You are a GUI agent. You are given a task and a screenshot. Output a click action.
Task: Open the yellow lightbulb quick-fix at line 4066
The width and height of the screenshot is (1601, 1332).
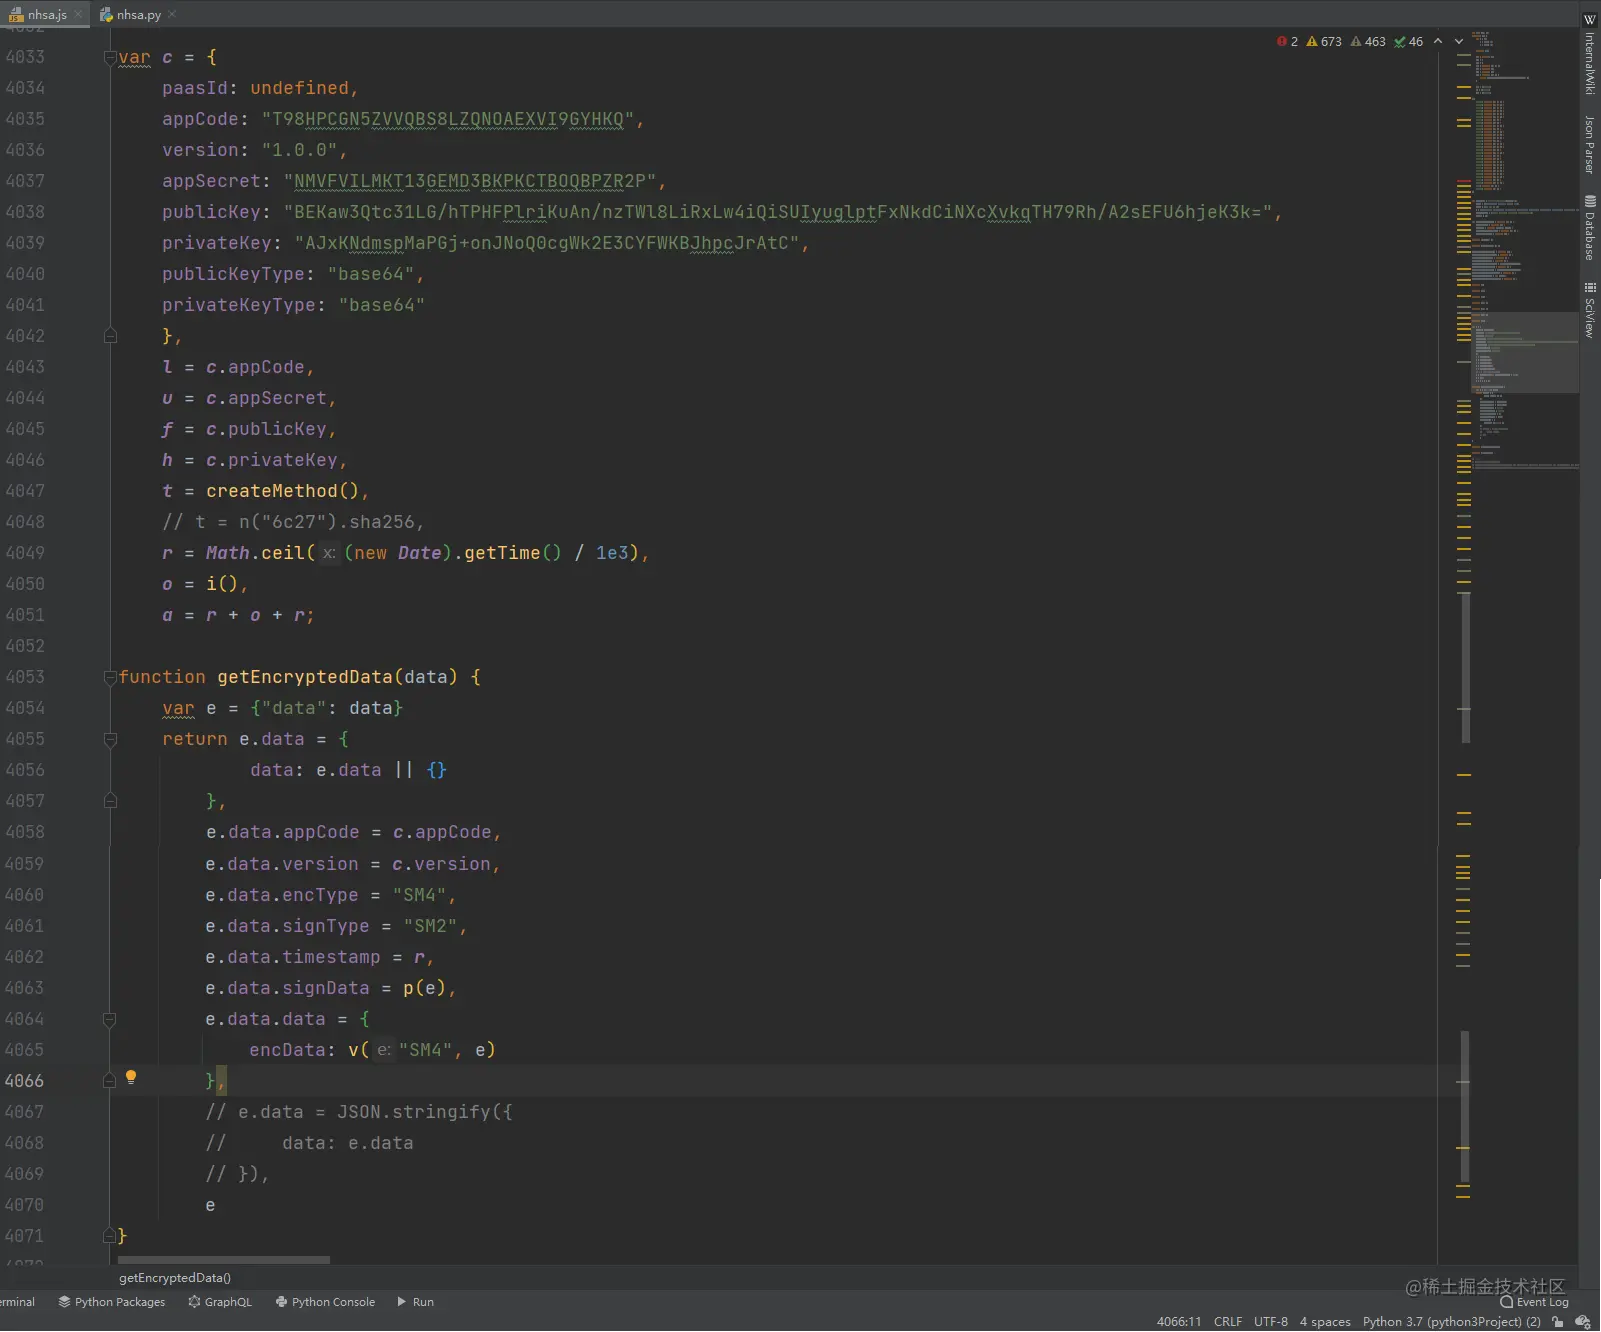[x=131, y=1078]
